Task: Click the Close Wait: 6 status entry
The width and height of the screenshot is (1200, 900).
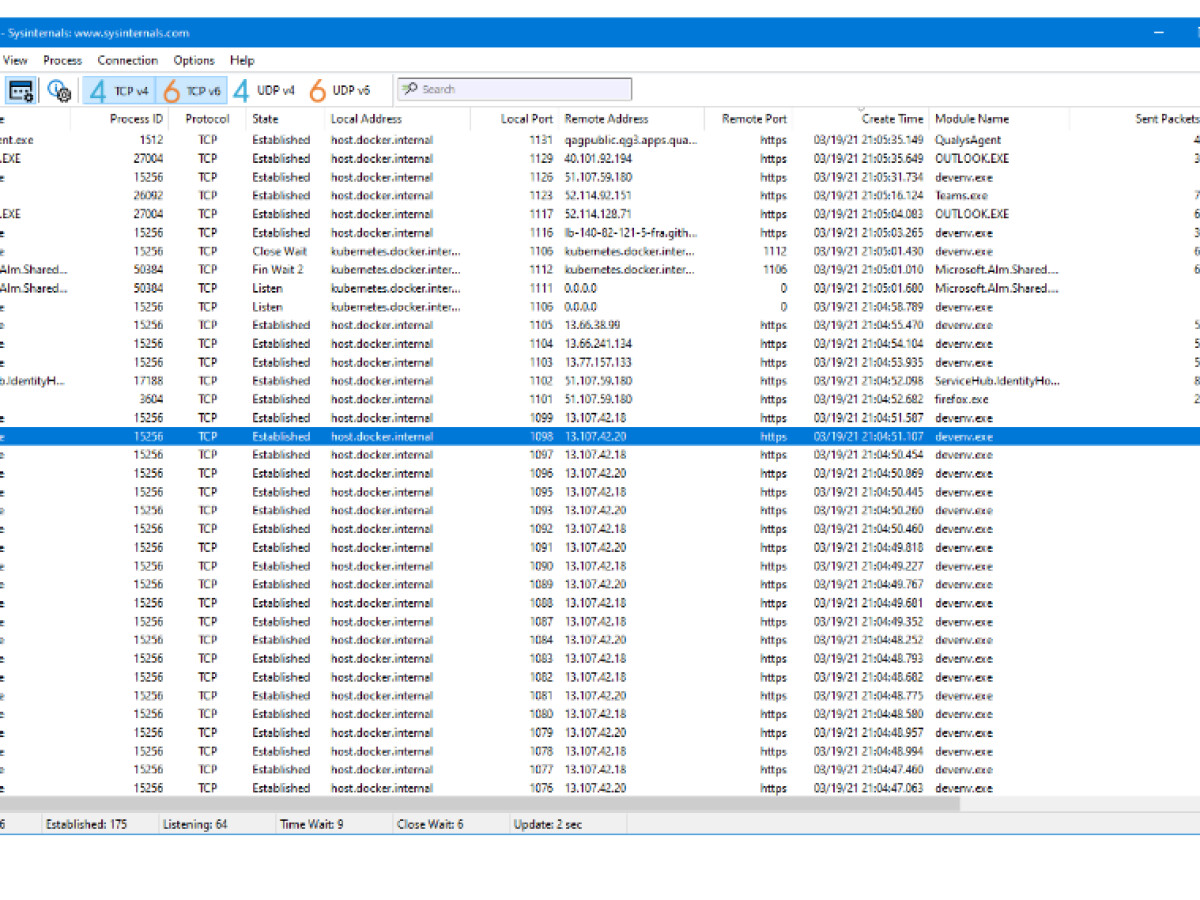Action: pyautogui.click(x=431, y=825)
